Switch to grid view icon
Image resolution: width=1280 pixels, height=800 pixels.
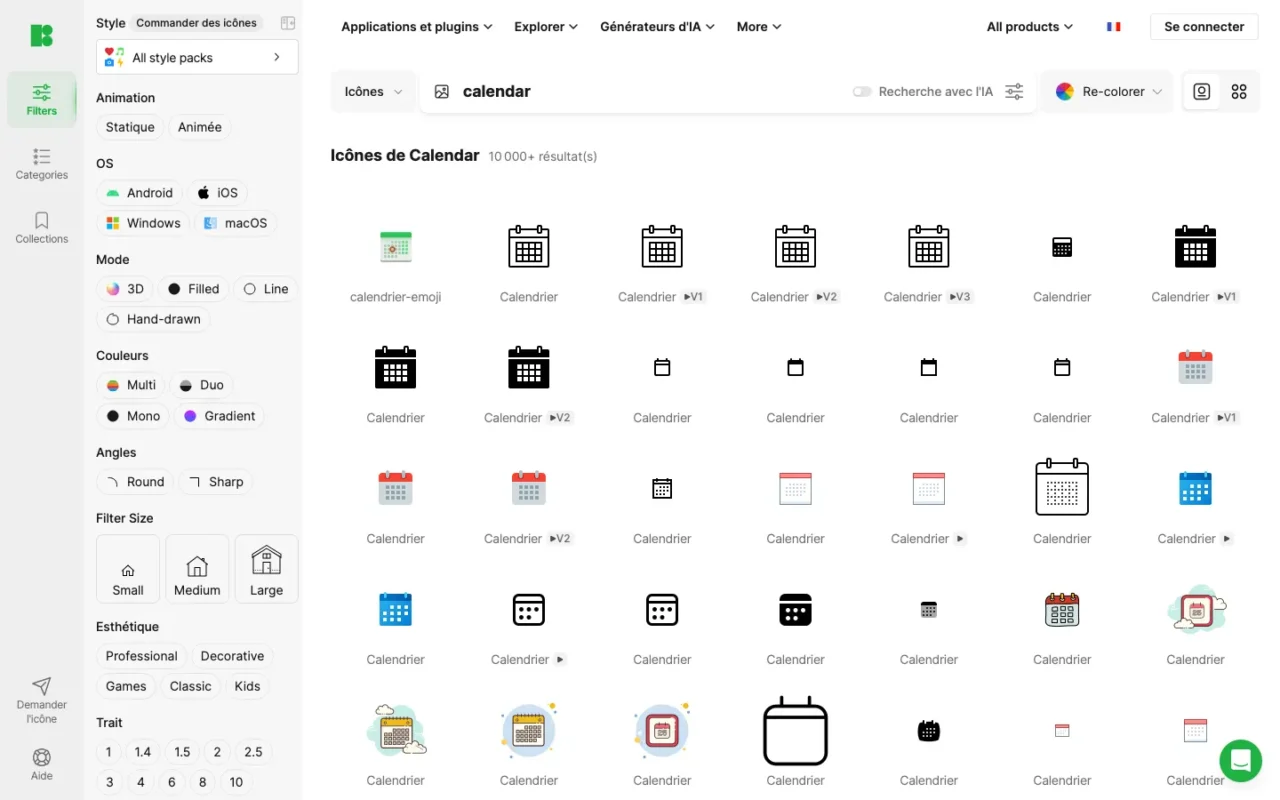(x=1239, y=91)
